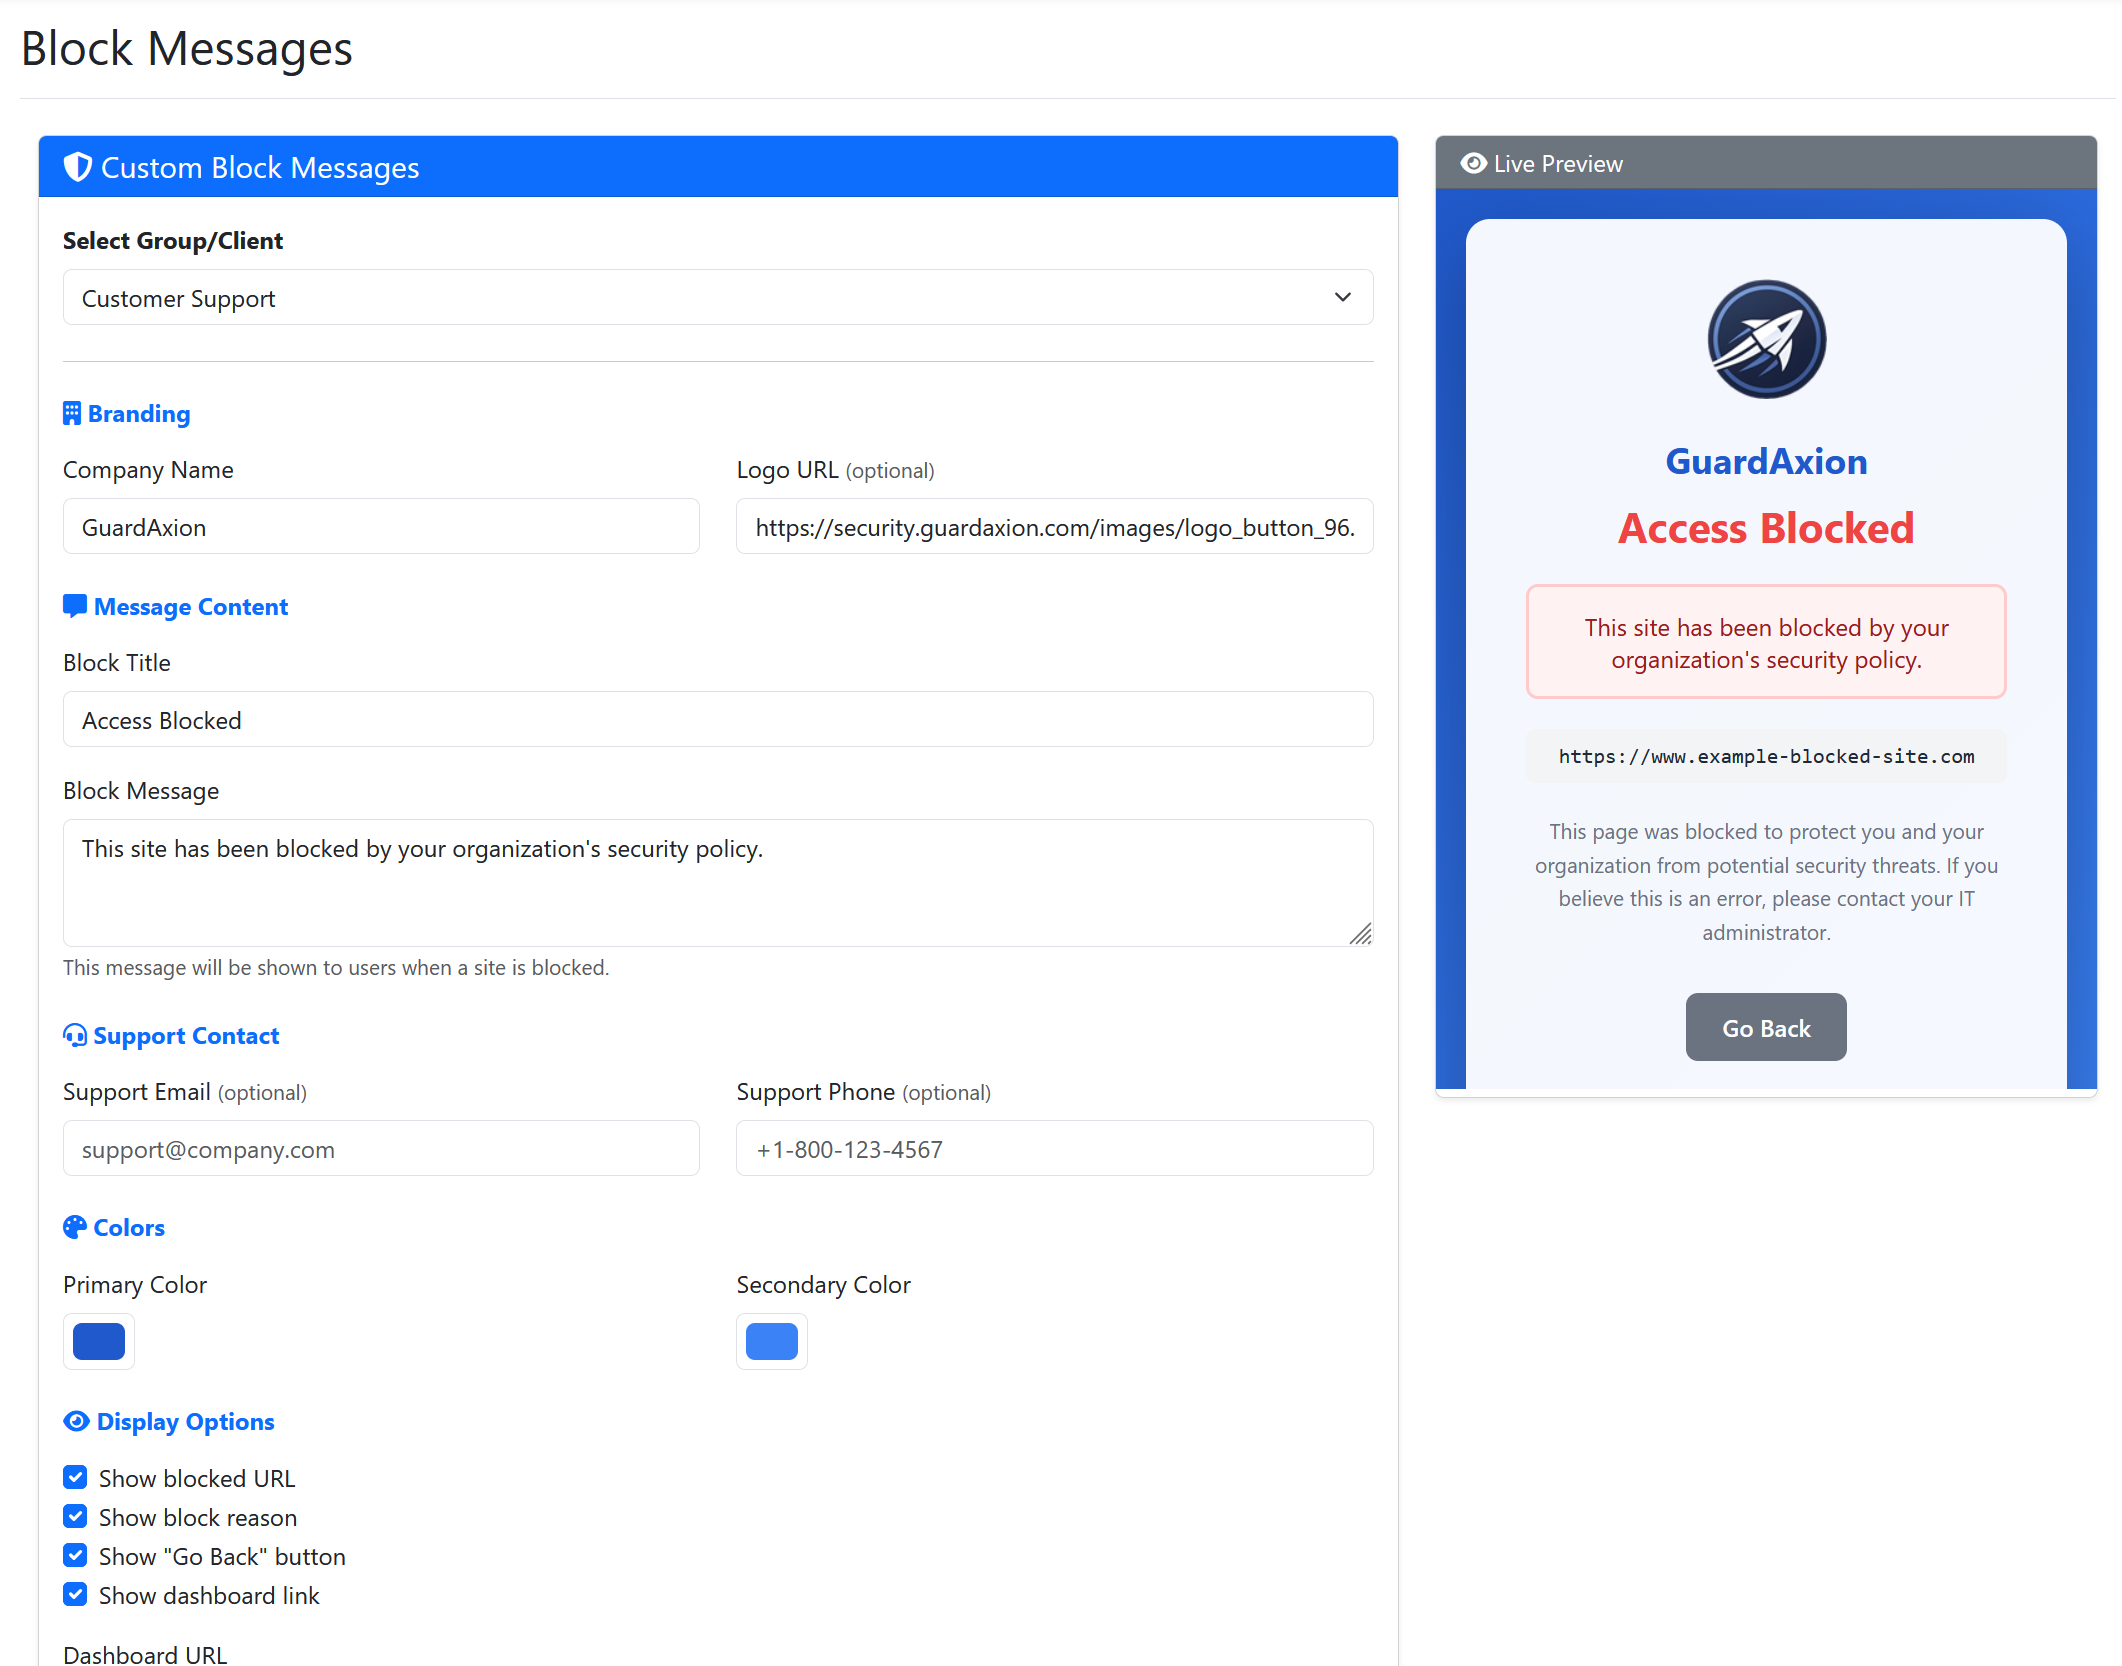Uncheck Show block reason
2122x1666 pixels.
click(x=75, y=1516)
